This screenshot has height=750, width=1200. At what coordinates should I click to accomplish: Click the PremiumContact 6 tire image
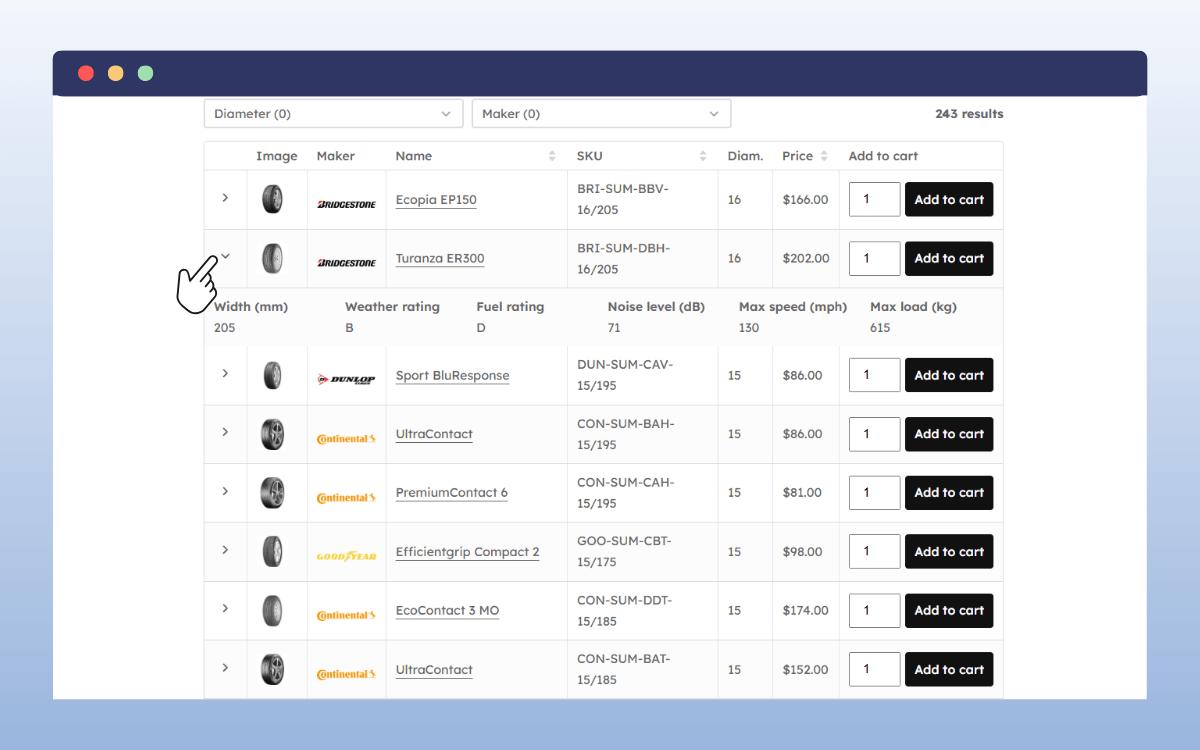point(272,493)
